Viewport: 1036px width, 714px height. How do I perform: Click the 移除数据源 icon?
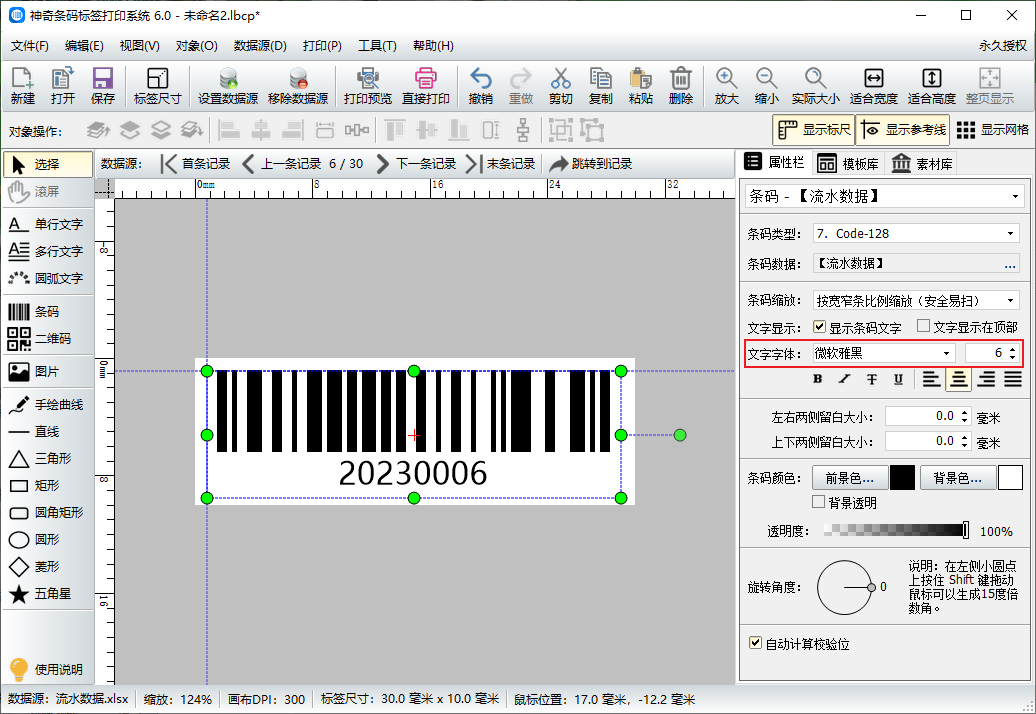298,86
